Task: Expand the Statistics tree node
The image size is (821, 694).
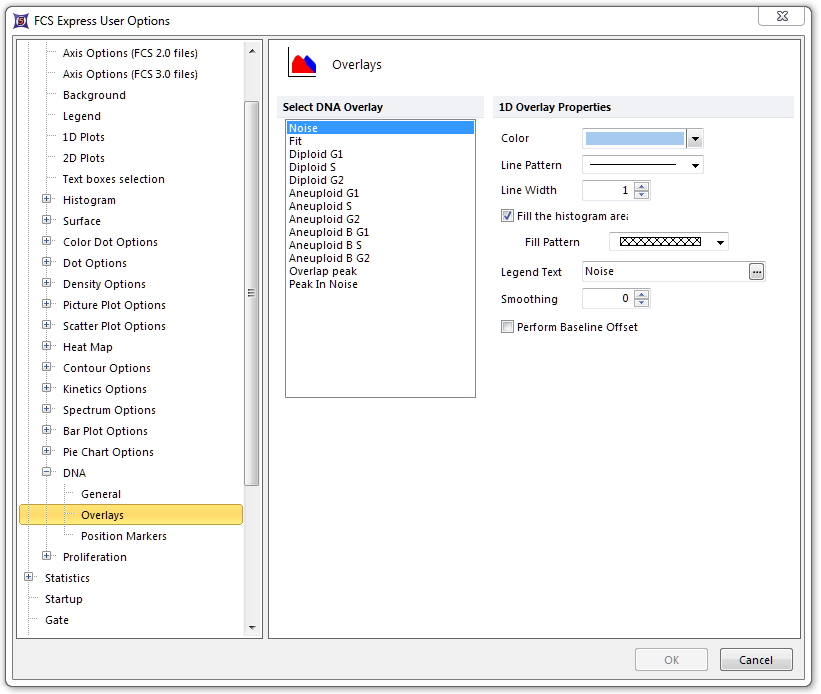Action: coord(29,578)
